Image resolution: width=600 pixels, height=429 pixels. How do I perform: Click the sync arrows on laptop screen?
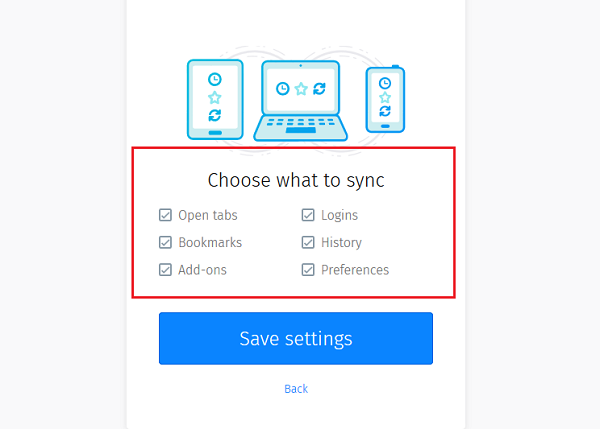(319, 89)
